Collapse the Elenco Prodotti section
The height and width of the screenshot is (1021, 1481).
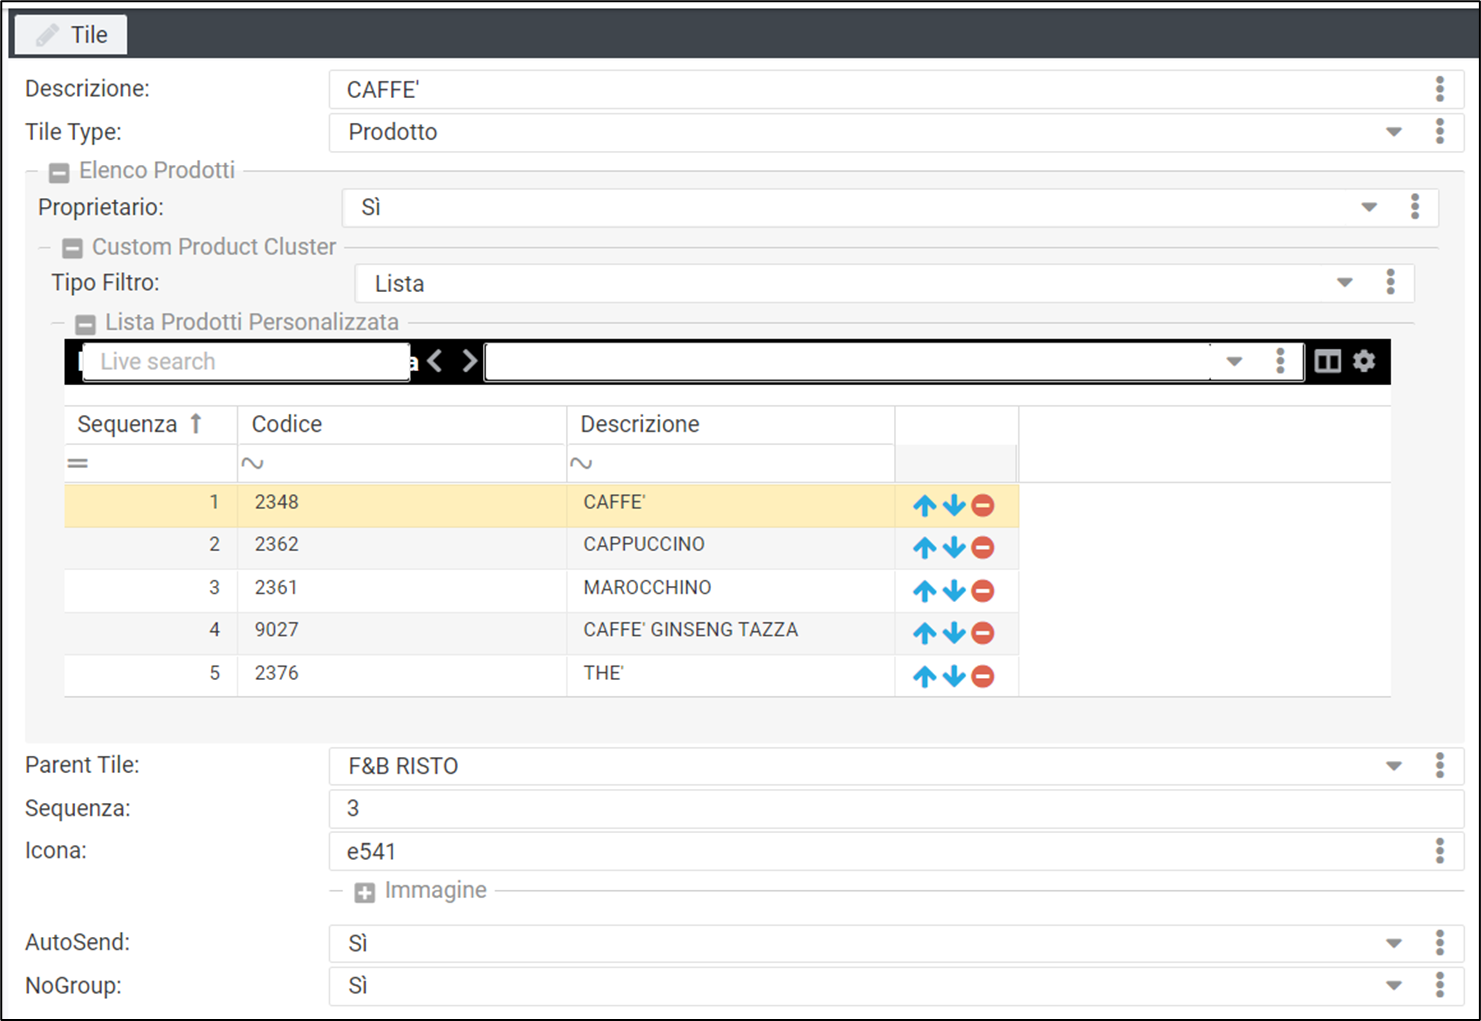click(x=59, y=172)
